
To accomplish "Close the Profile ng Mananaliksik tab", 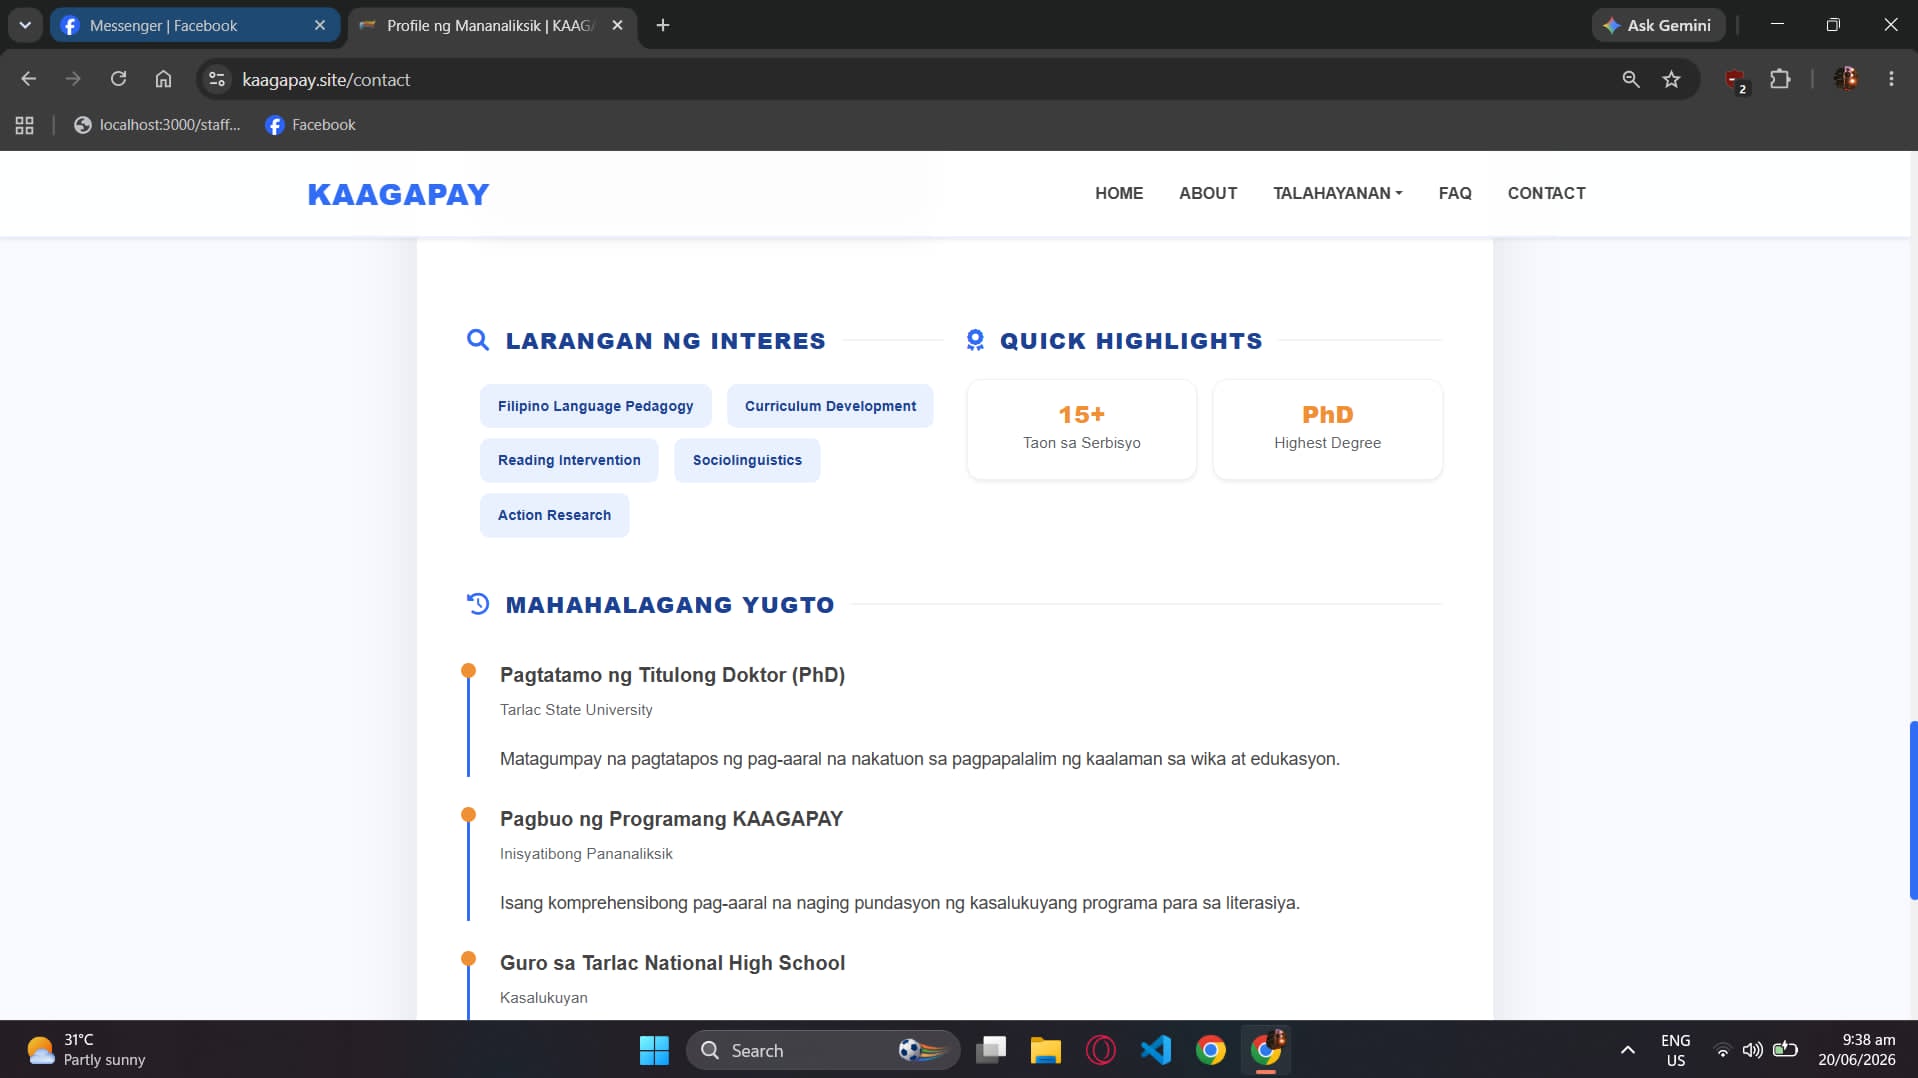I will 617,25.
